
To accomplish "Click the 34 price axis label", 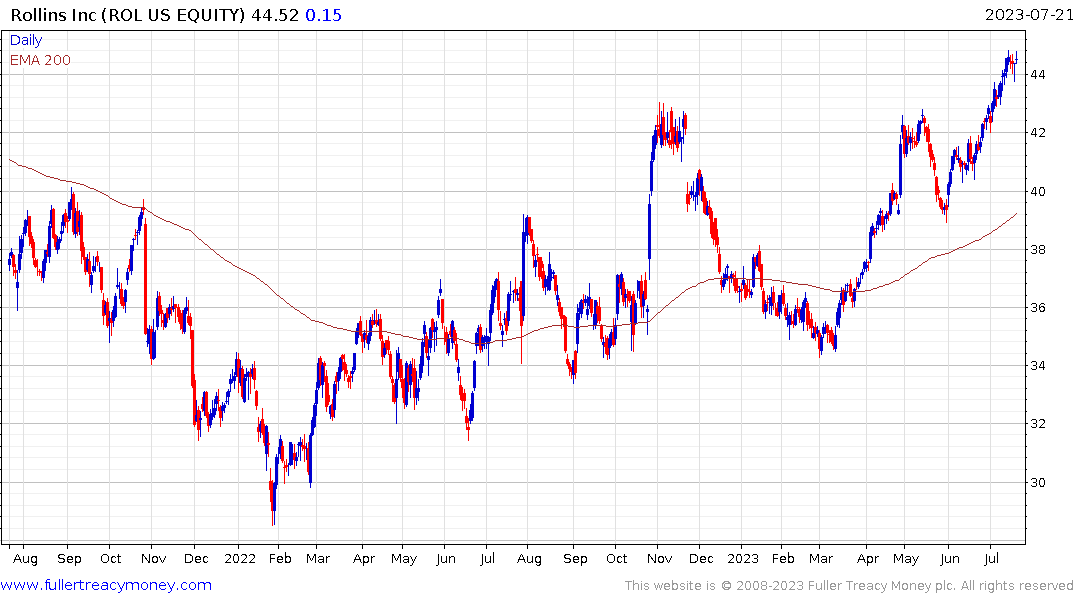I will [1037, 365].
